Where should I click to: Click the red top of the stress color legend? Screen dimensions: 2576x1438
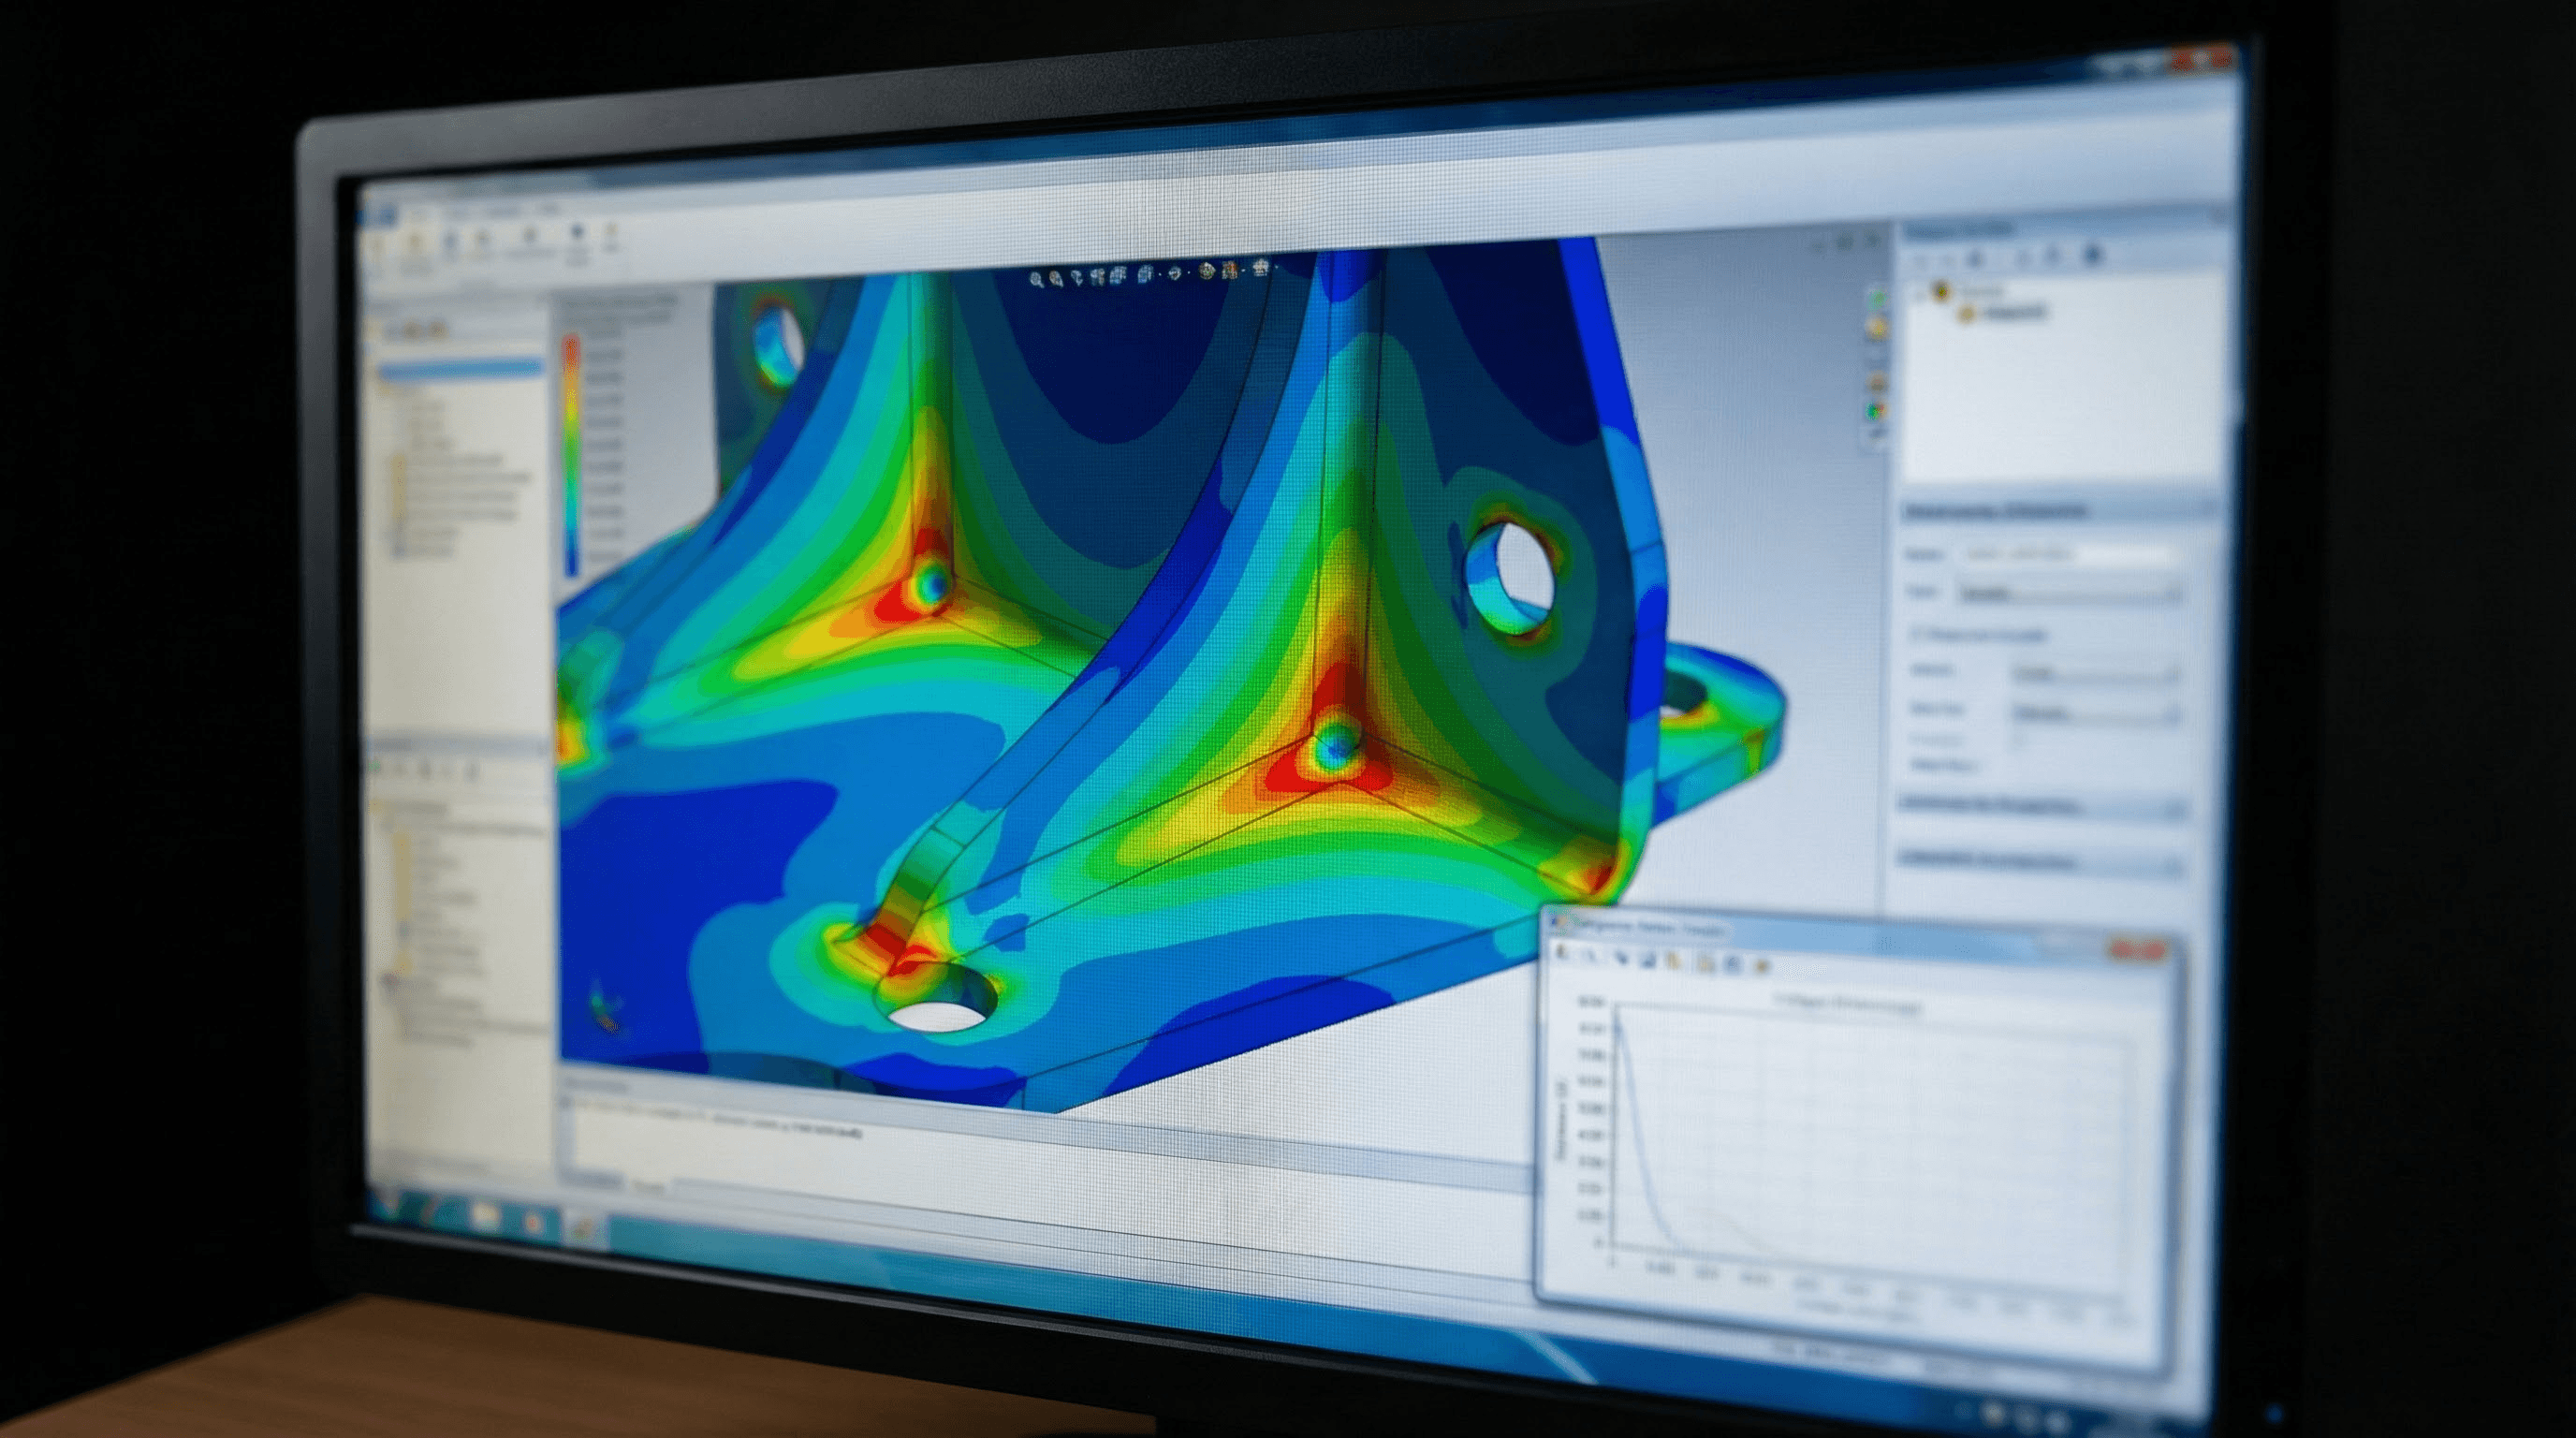[x=570, y=350]
